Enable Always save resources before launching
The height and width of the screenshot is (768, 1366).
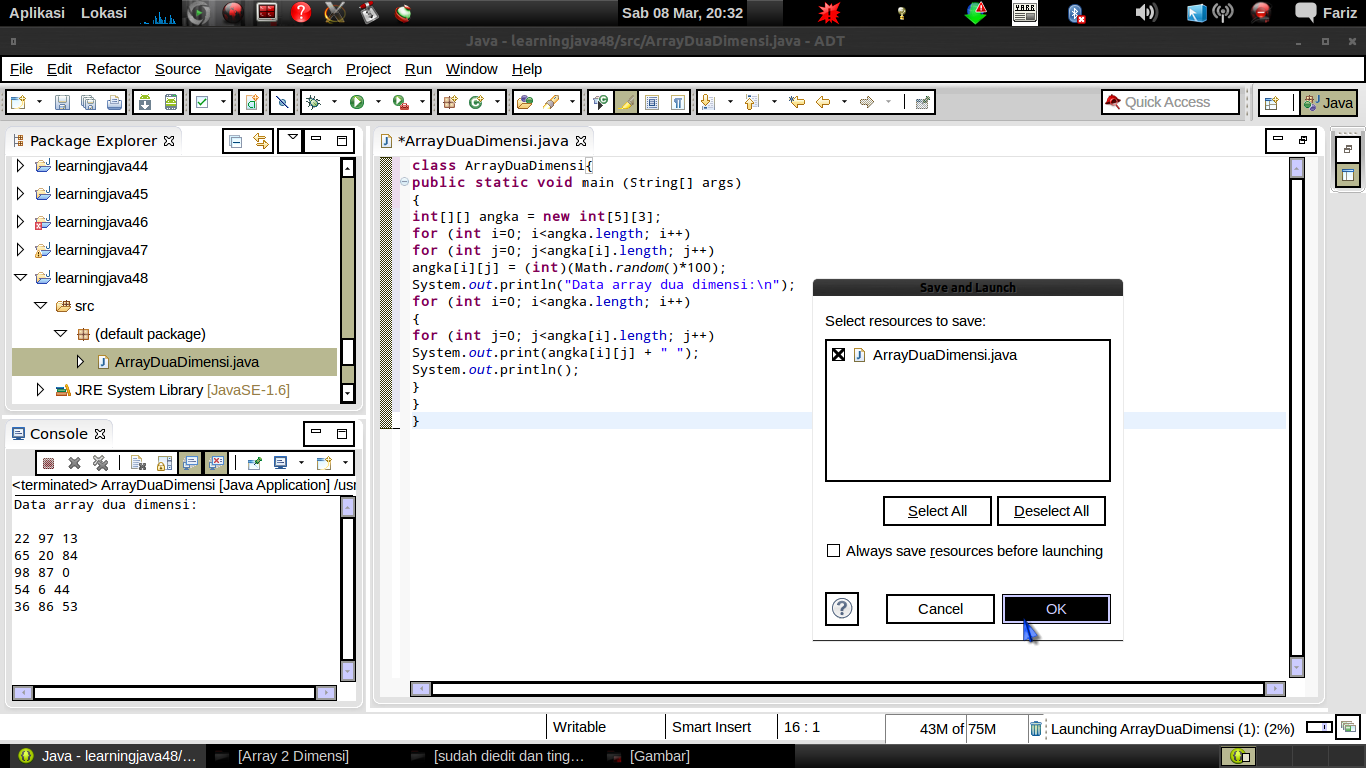833,550
